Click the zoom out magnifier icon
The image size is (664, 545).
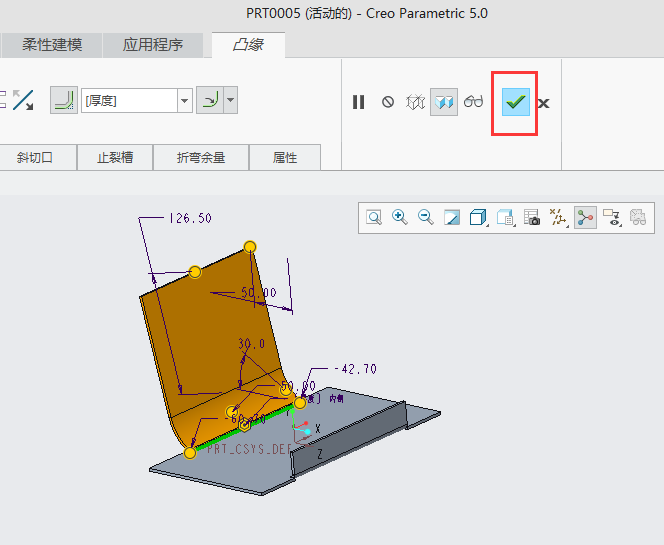pos(426,217)
